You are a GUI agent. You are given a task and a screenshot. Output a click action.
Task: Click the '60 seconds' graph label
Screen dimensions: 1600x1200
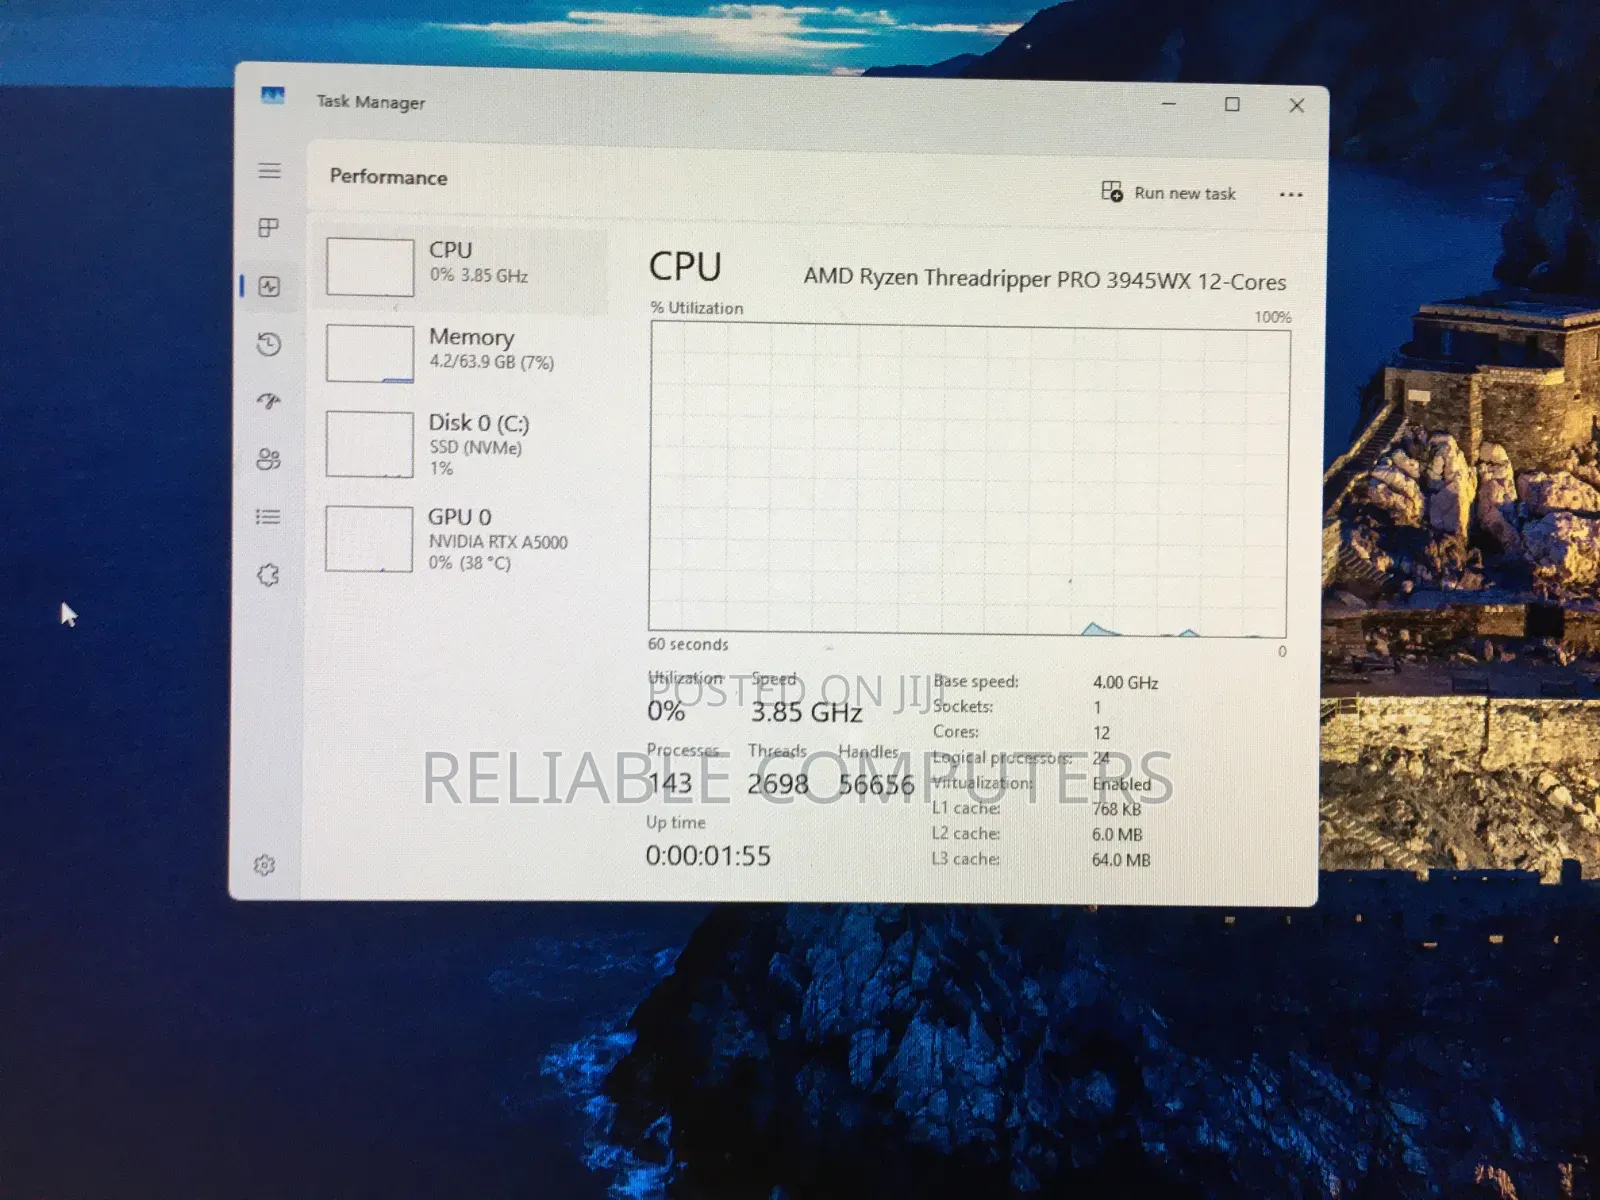pos(688,644)
